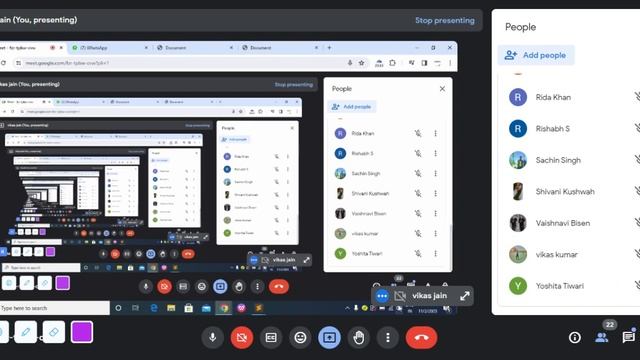Open the browser extensions puzzle icon
The width and height of the screenshot is (640, 360).
tap(392, 63)
